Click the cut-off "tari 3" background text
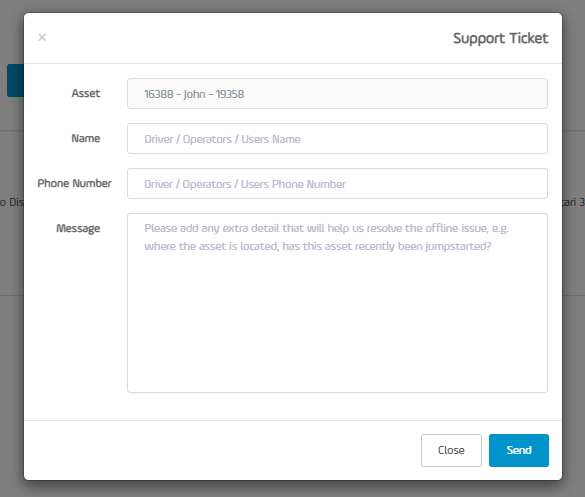Image resolution: width=585 pixels, height=497 pixels. 573,202
